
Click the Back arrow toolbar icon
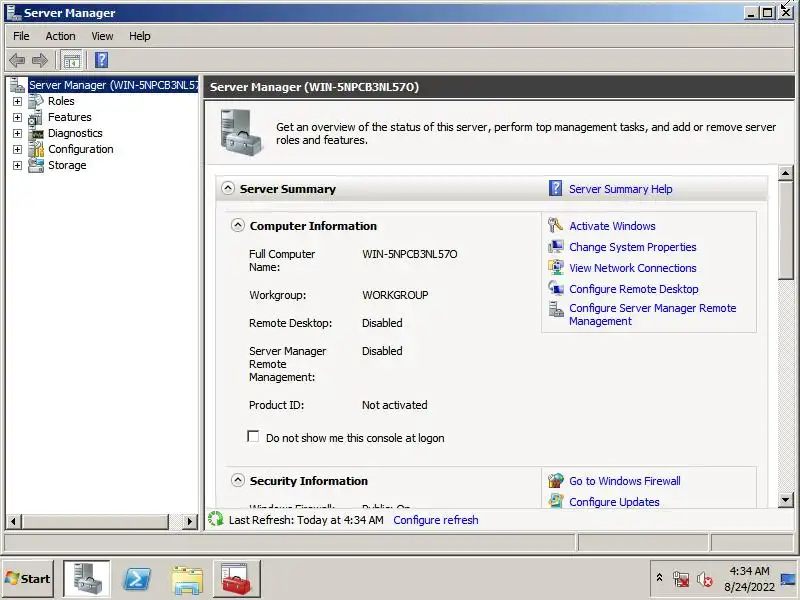tap(17, 60)
